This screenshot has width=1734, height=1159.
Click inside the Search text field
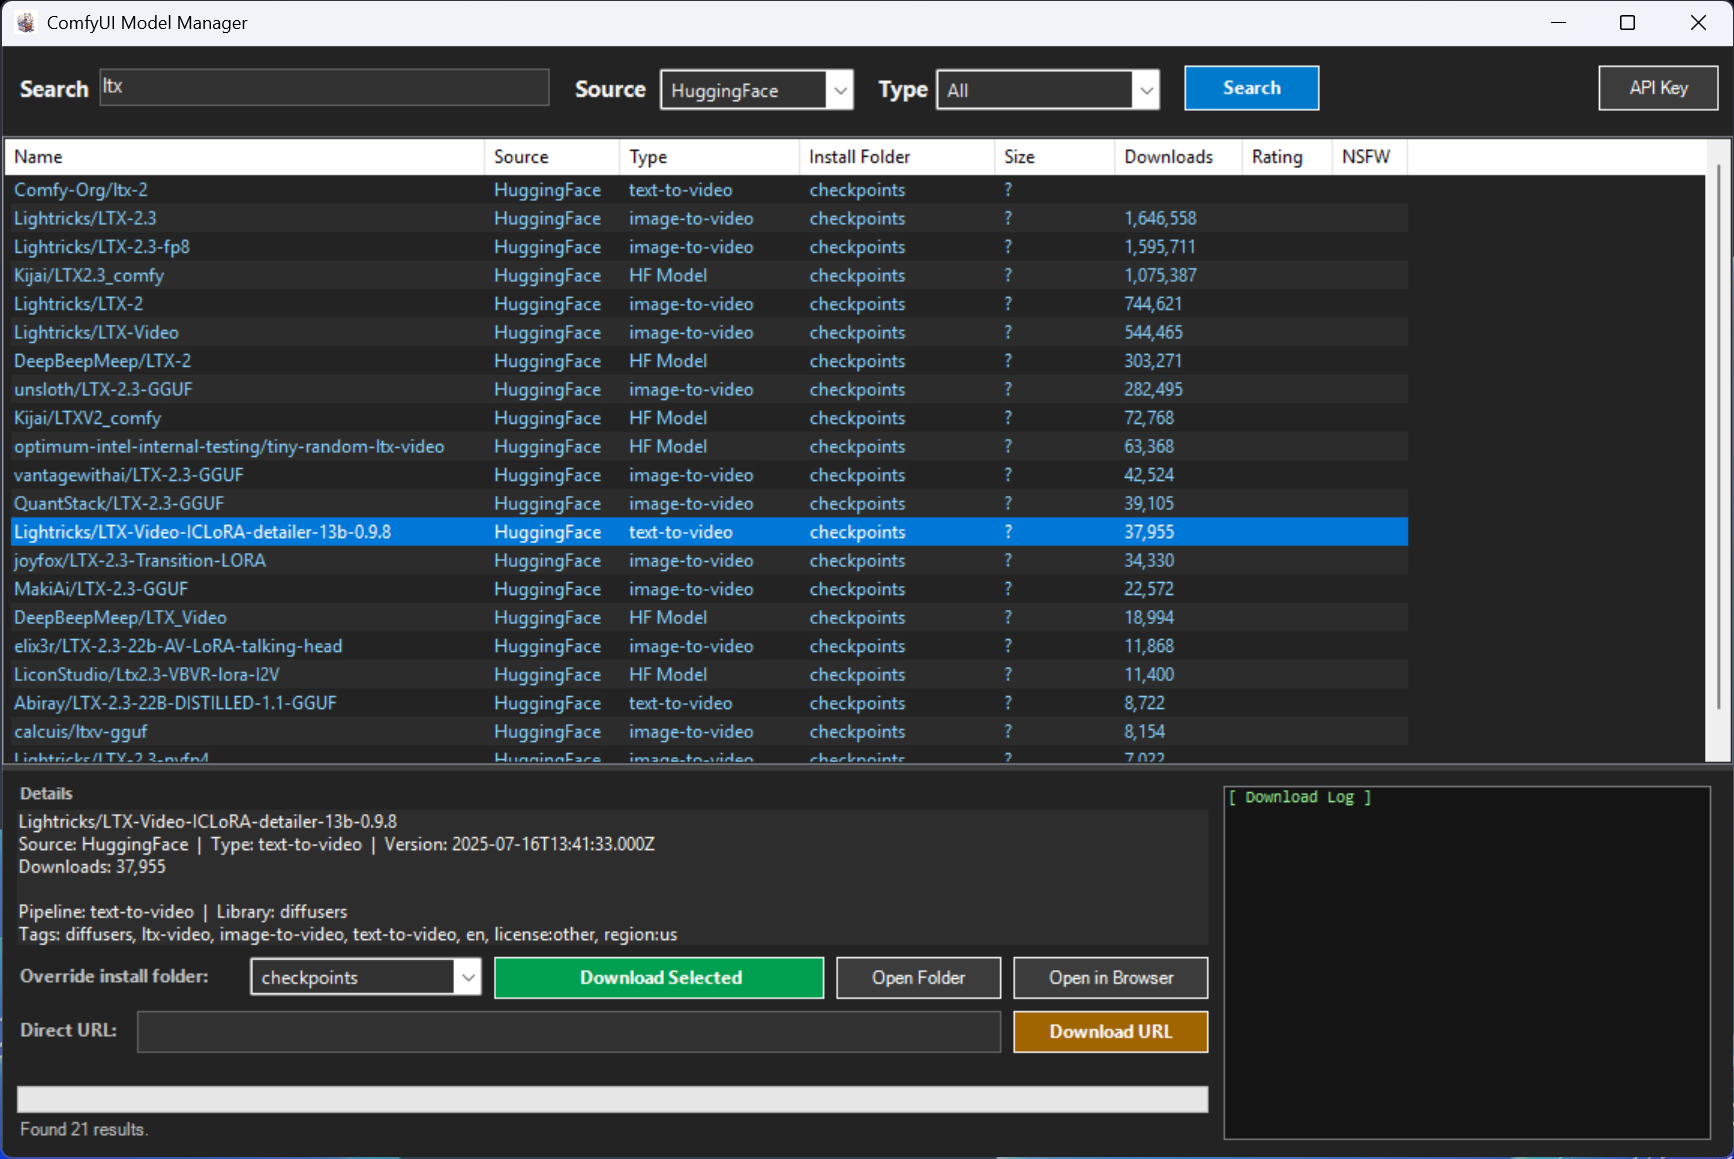[322, 87]
